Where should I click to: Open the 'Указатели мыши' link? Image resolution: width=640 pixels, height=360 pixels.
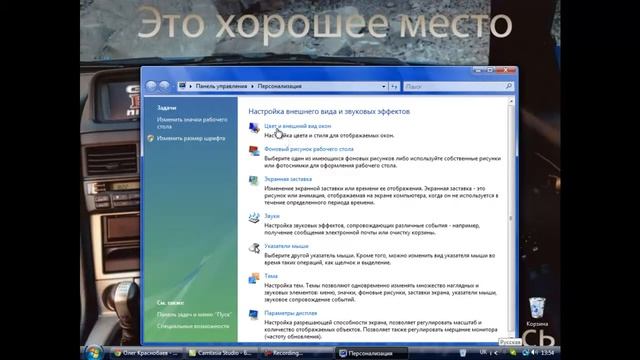[x=286, y=246]
